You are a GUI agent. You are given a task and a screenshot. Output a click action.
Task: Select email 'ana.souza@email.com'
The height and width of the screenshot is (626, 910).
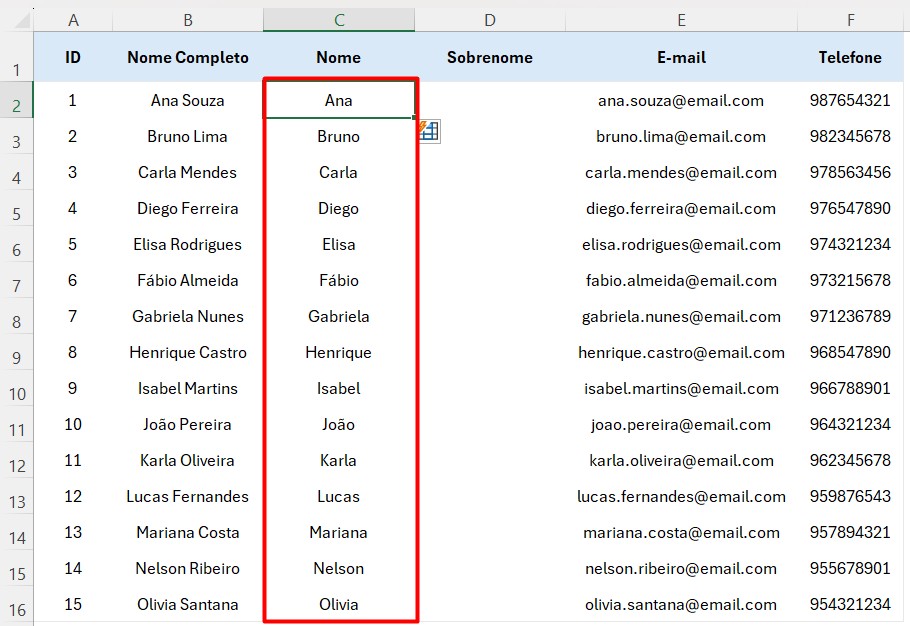[681, 100]
